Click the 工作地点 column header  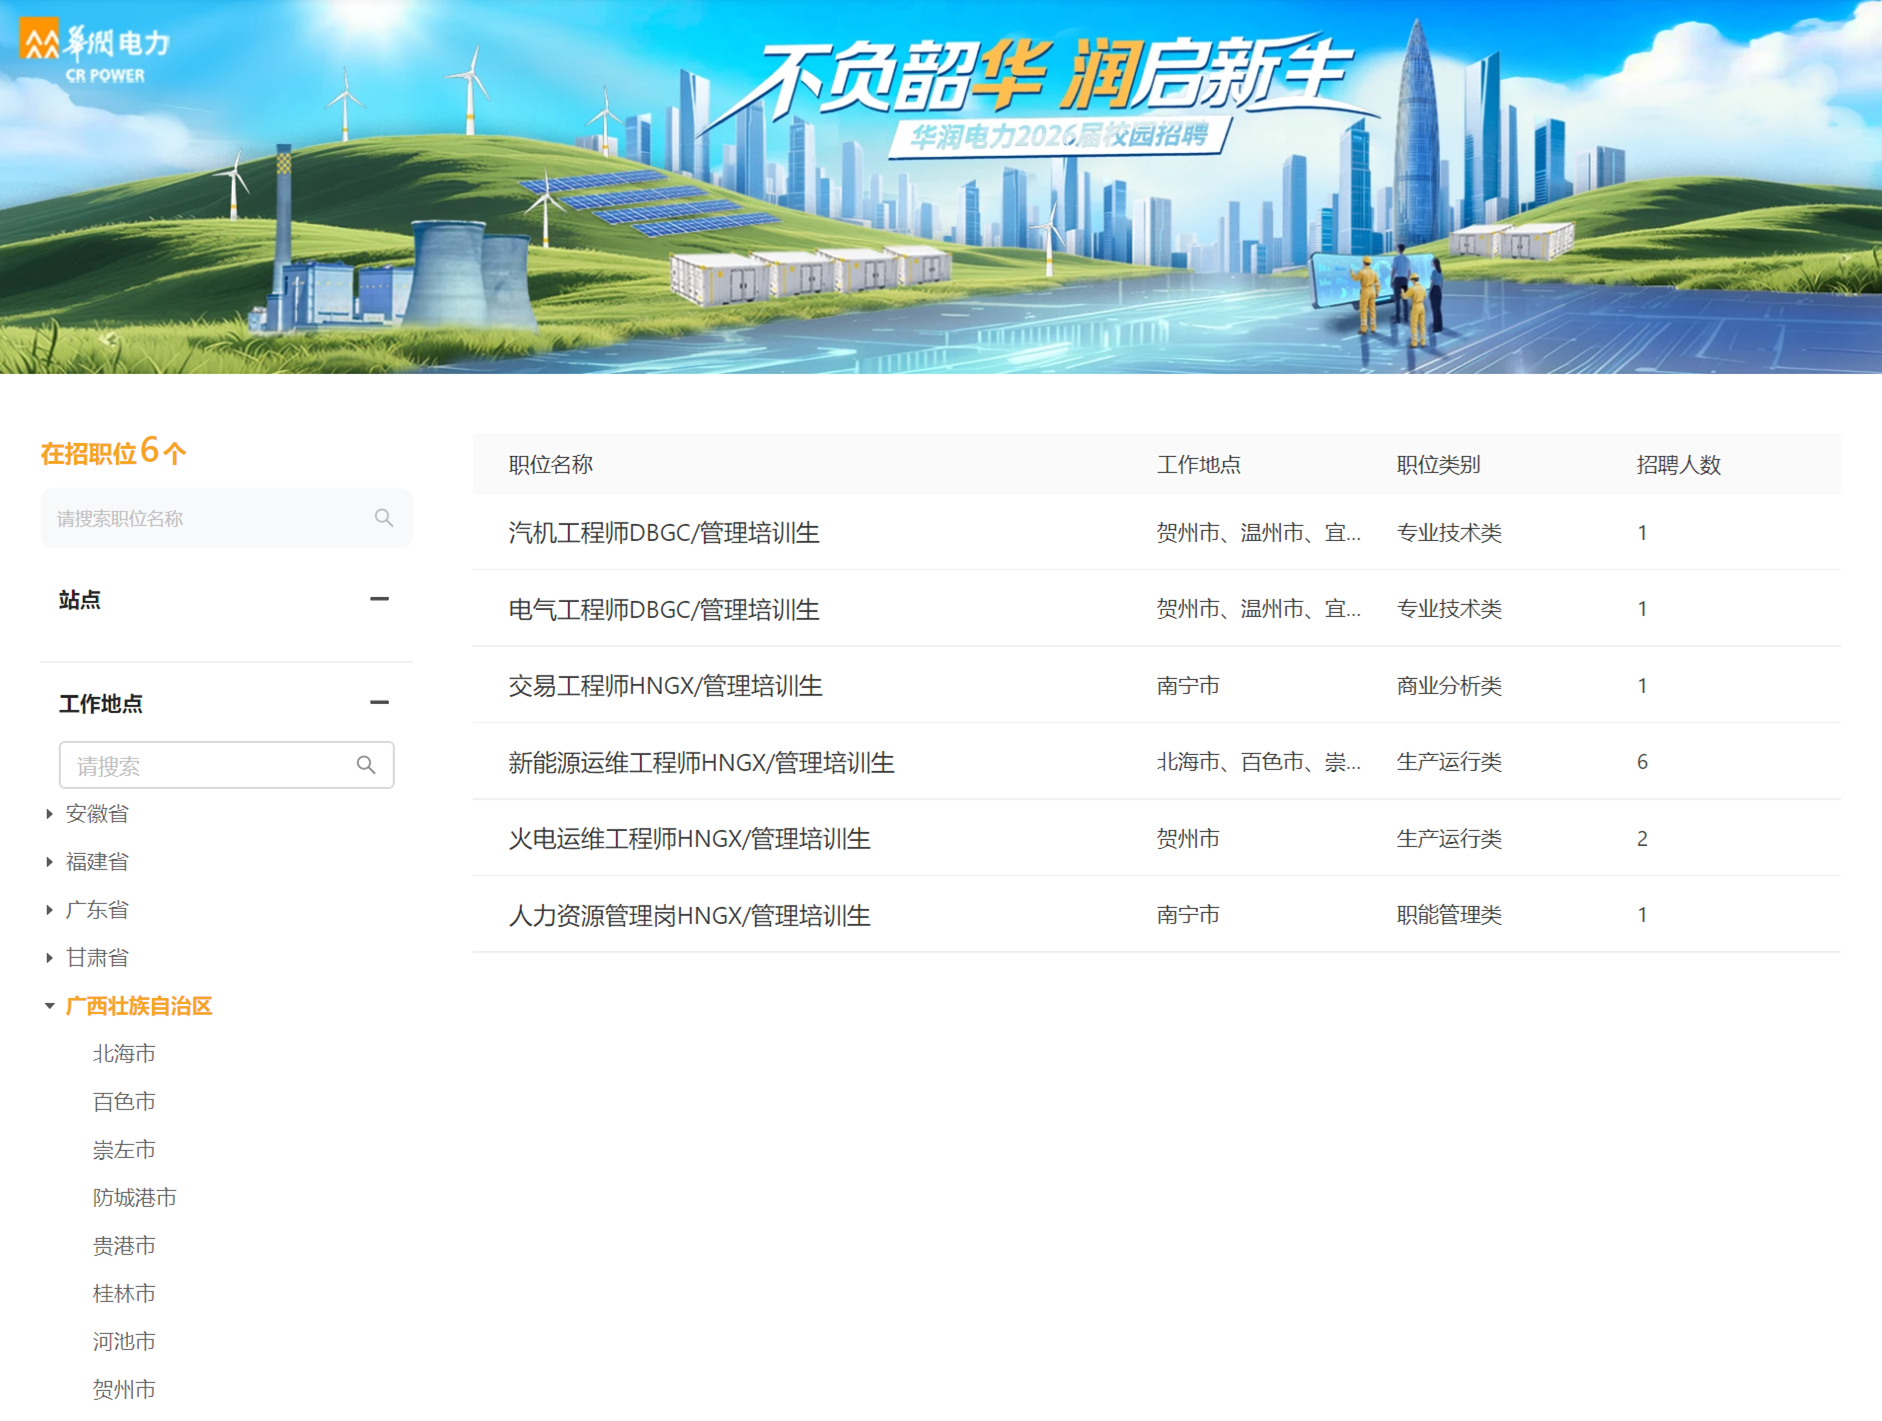tap(1199, 465)
